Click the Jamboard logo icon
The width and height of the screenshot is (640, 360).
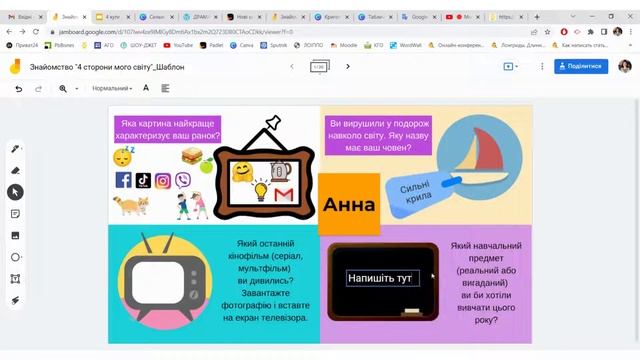(16, 67)
